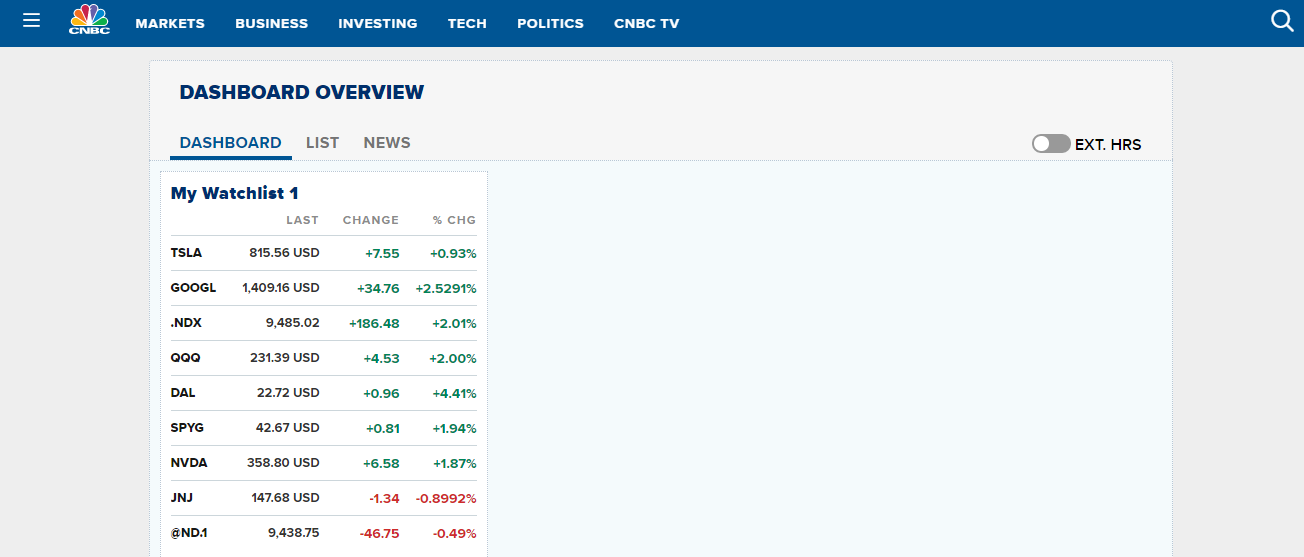
Task: Select NVDA change value +6.58
Action: click(382, 463)
